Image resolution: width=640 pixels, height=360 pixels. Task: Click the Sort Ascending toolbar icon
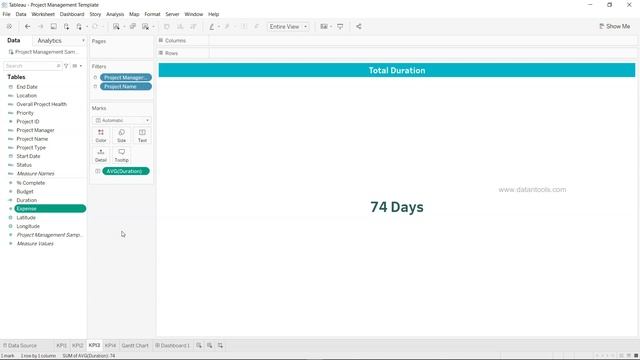pyautogui.click(x=180, y=27)
